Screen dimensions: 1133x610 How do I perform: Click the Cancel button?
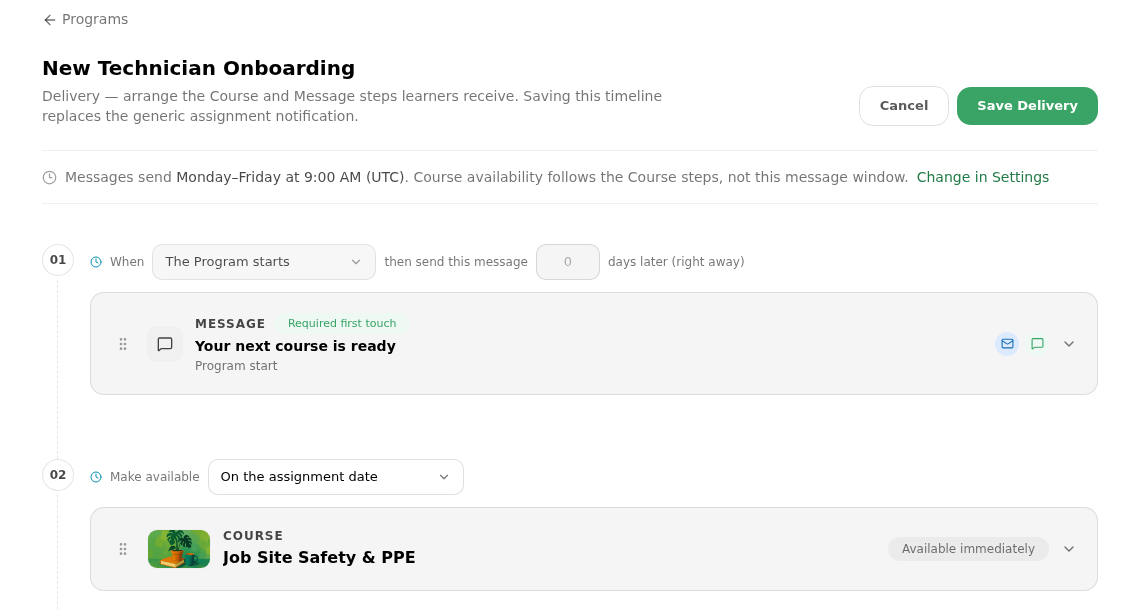903,106
